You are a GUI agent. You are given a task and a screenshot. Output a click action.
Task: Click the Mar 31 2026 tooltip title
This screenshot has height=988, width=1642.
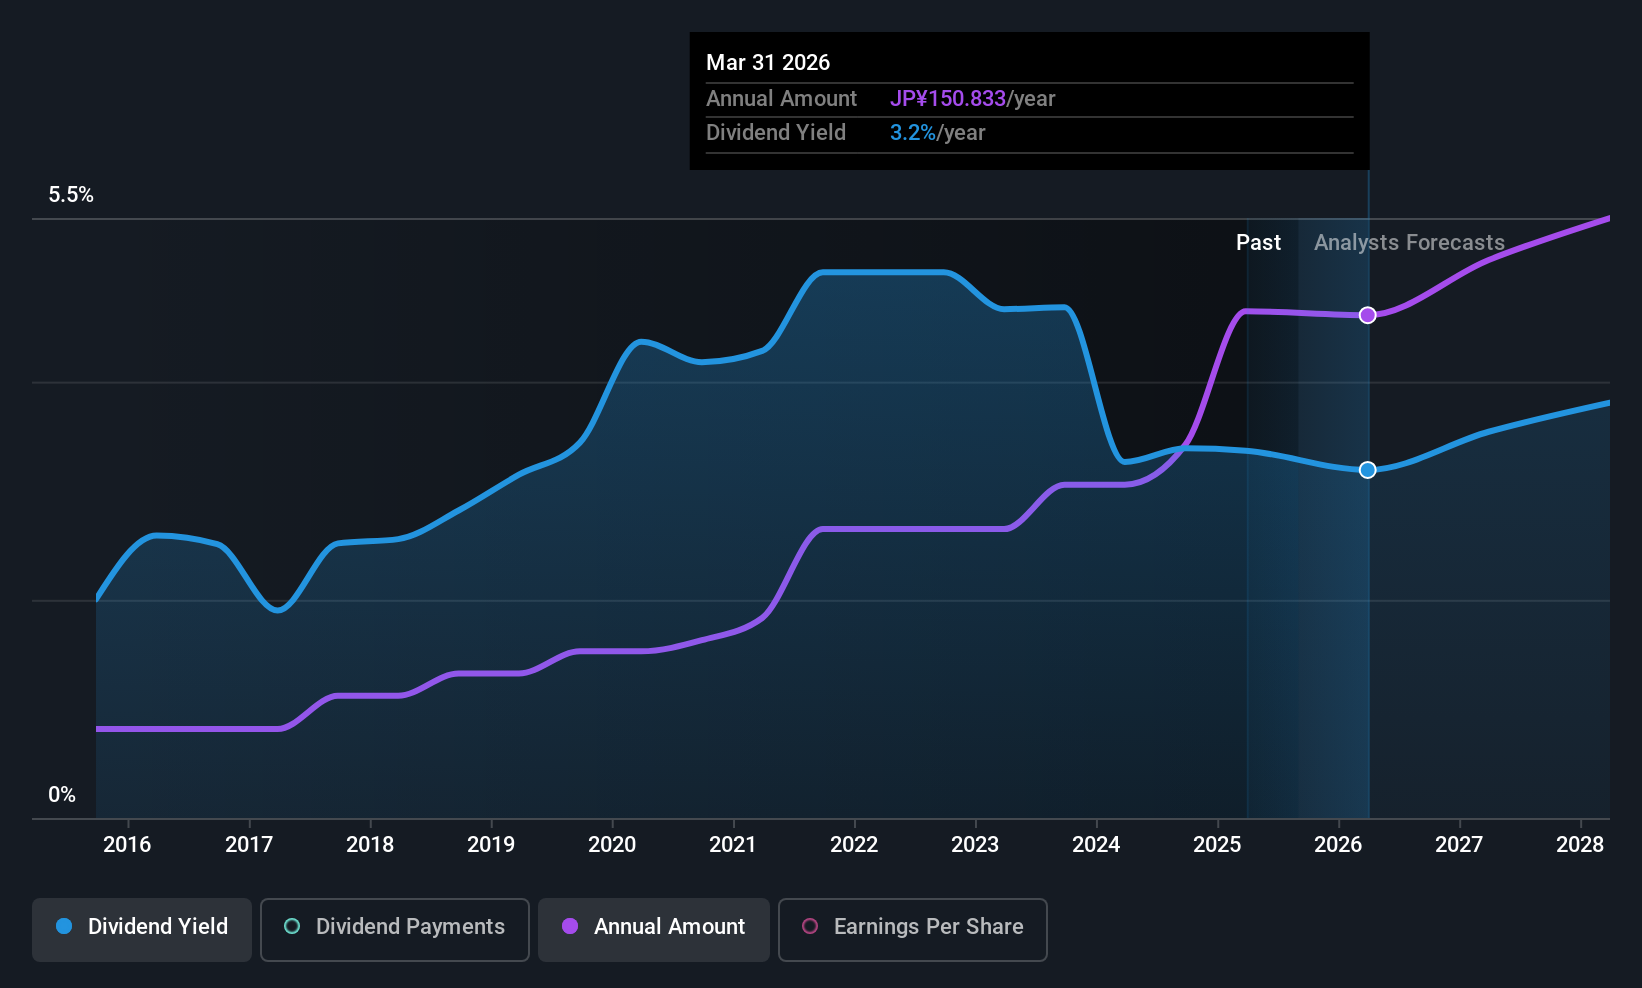point(768,62)
